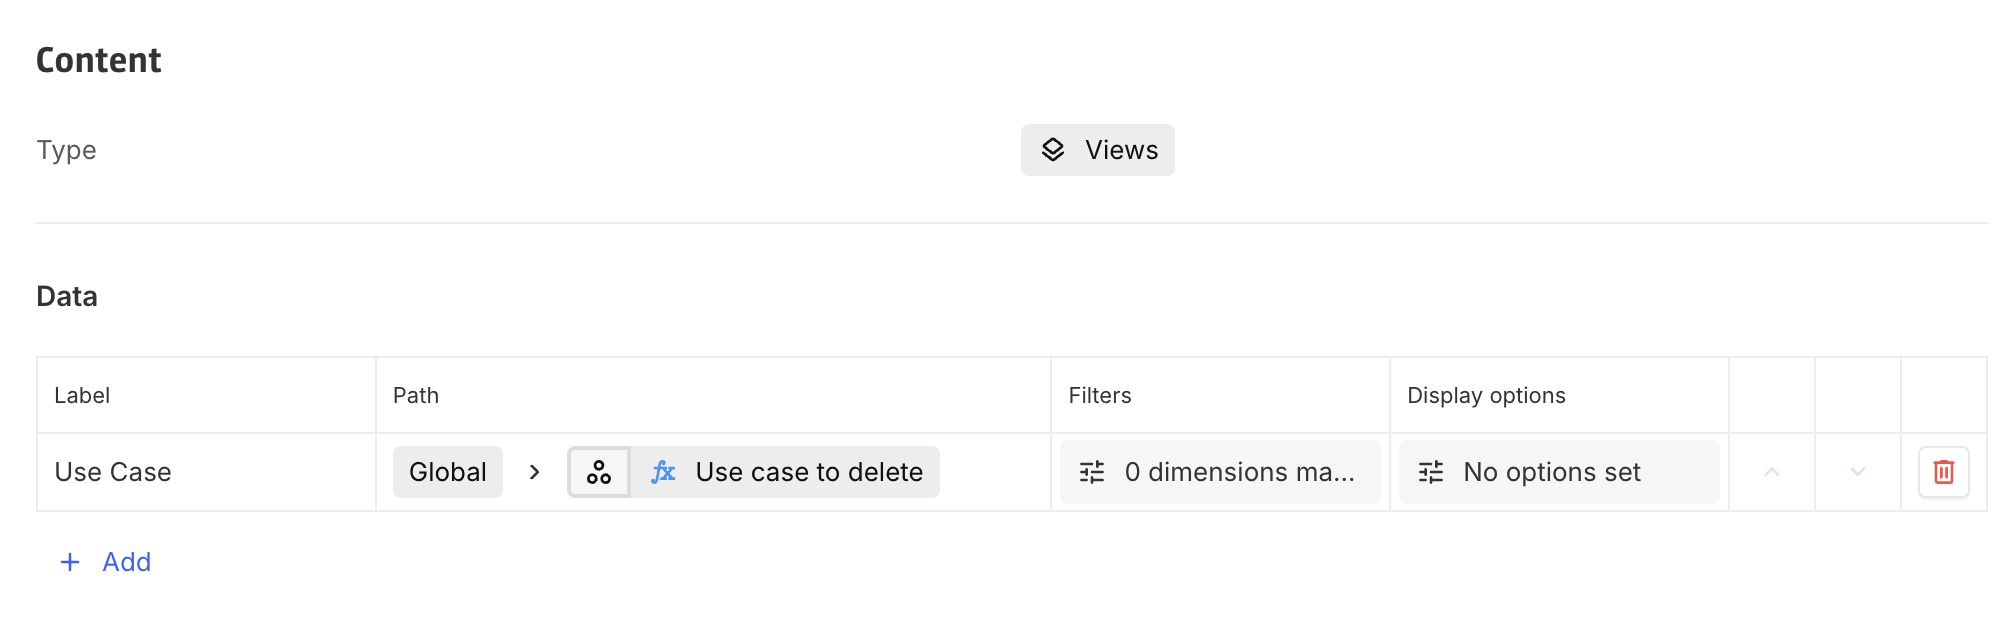Move the Use Case row down
The height and width of the screenshot is (624, 2004).
[1856, 471]
